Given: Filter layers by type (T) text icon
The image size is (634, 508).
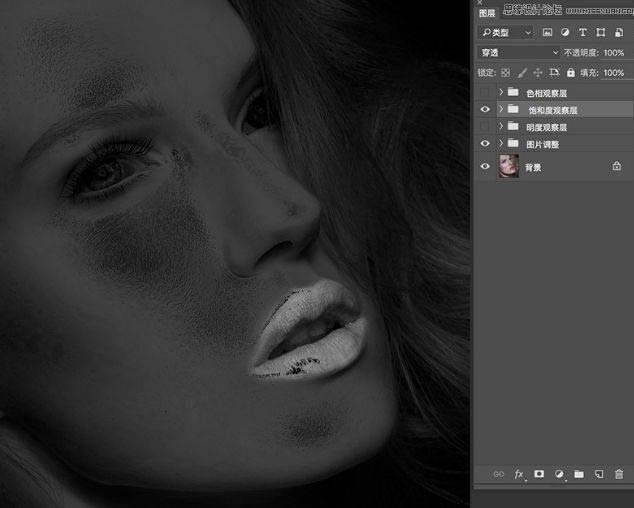Looking at the screenshot, I should [x=583, y=33].
